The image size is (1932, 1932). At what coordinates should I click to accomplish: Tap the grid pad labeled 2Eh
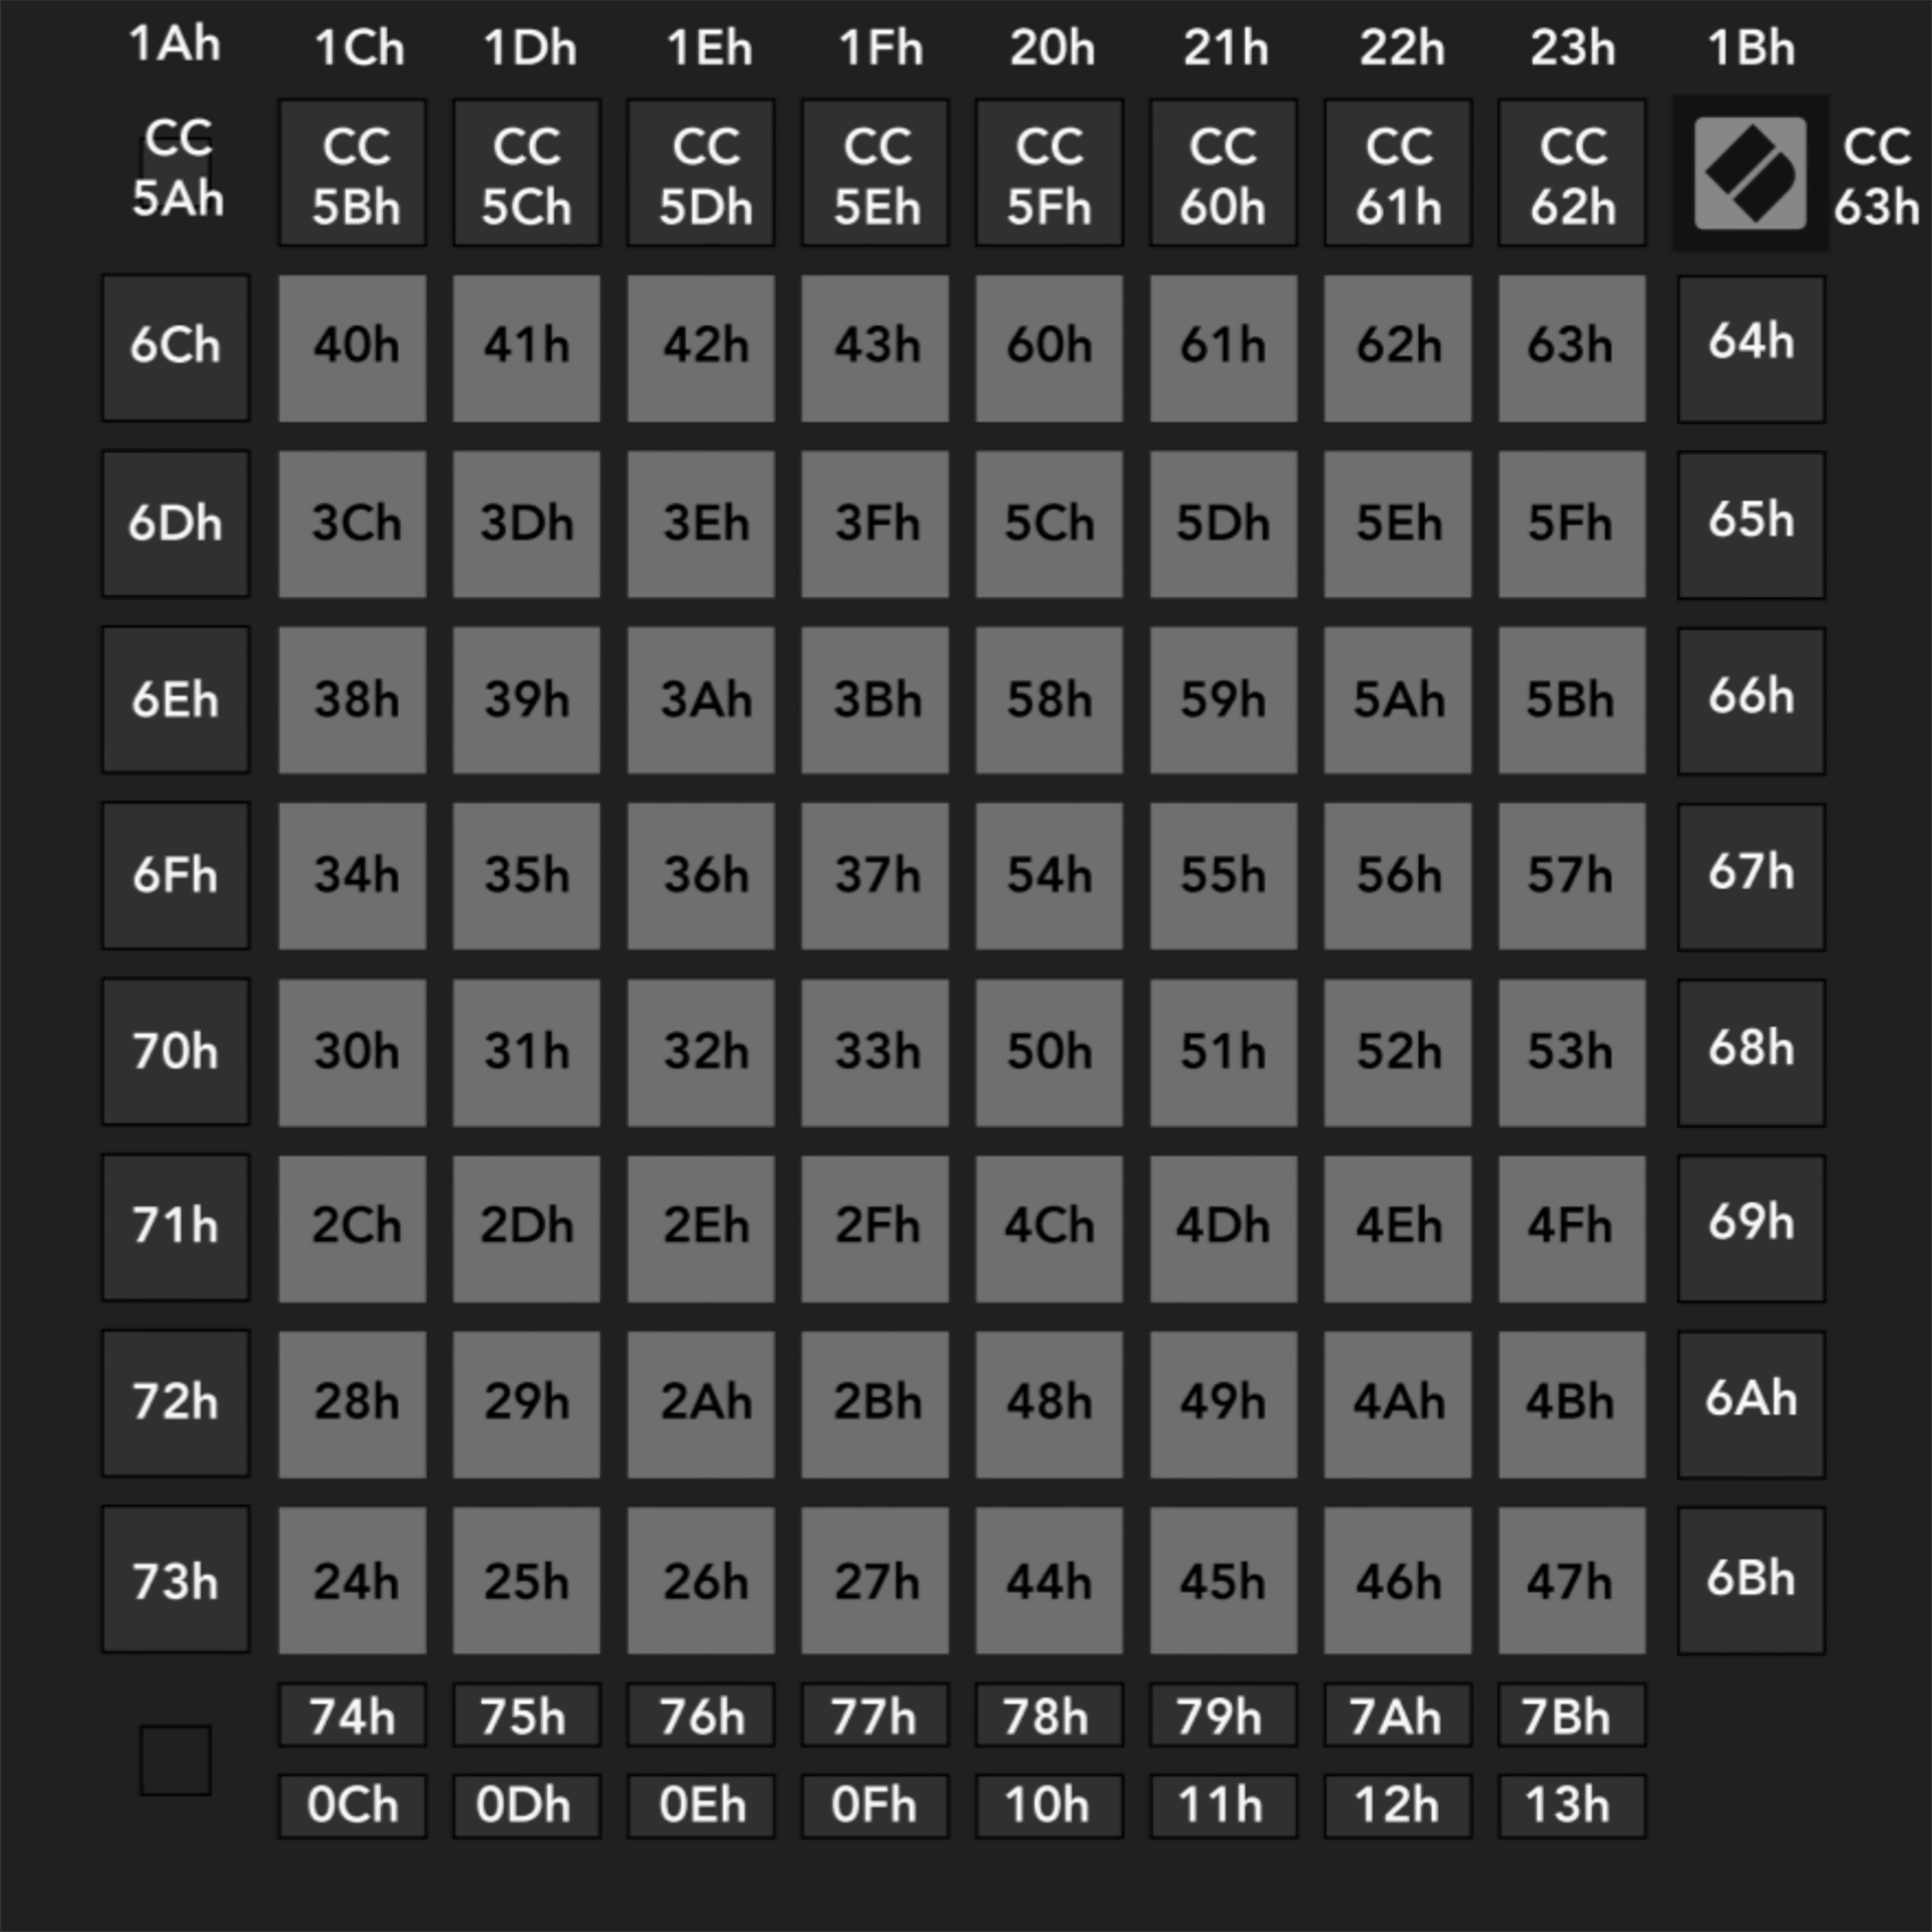click(x=701, y=1228)
